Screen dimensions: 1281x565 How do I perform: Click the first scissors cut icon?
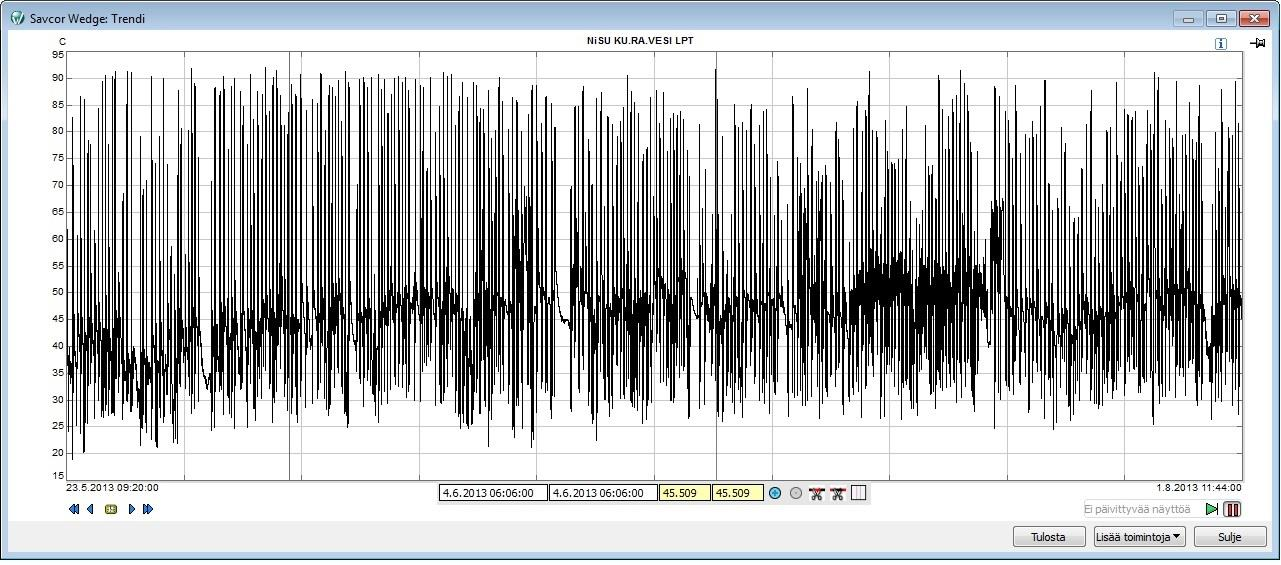pos(817,493)
